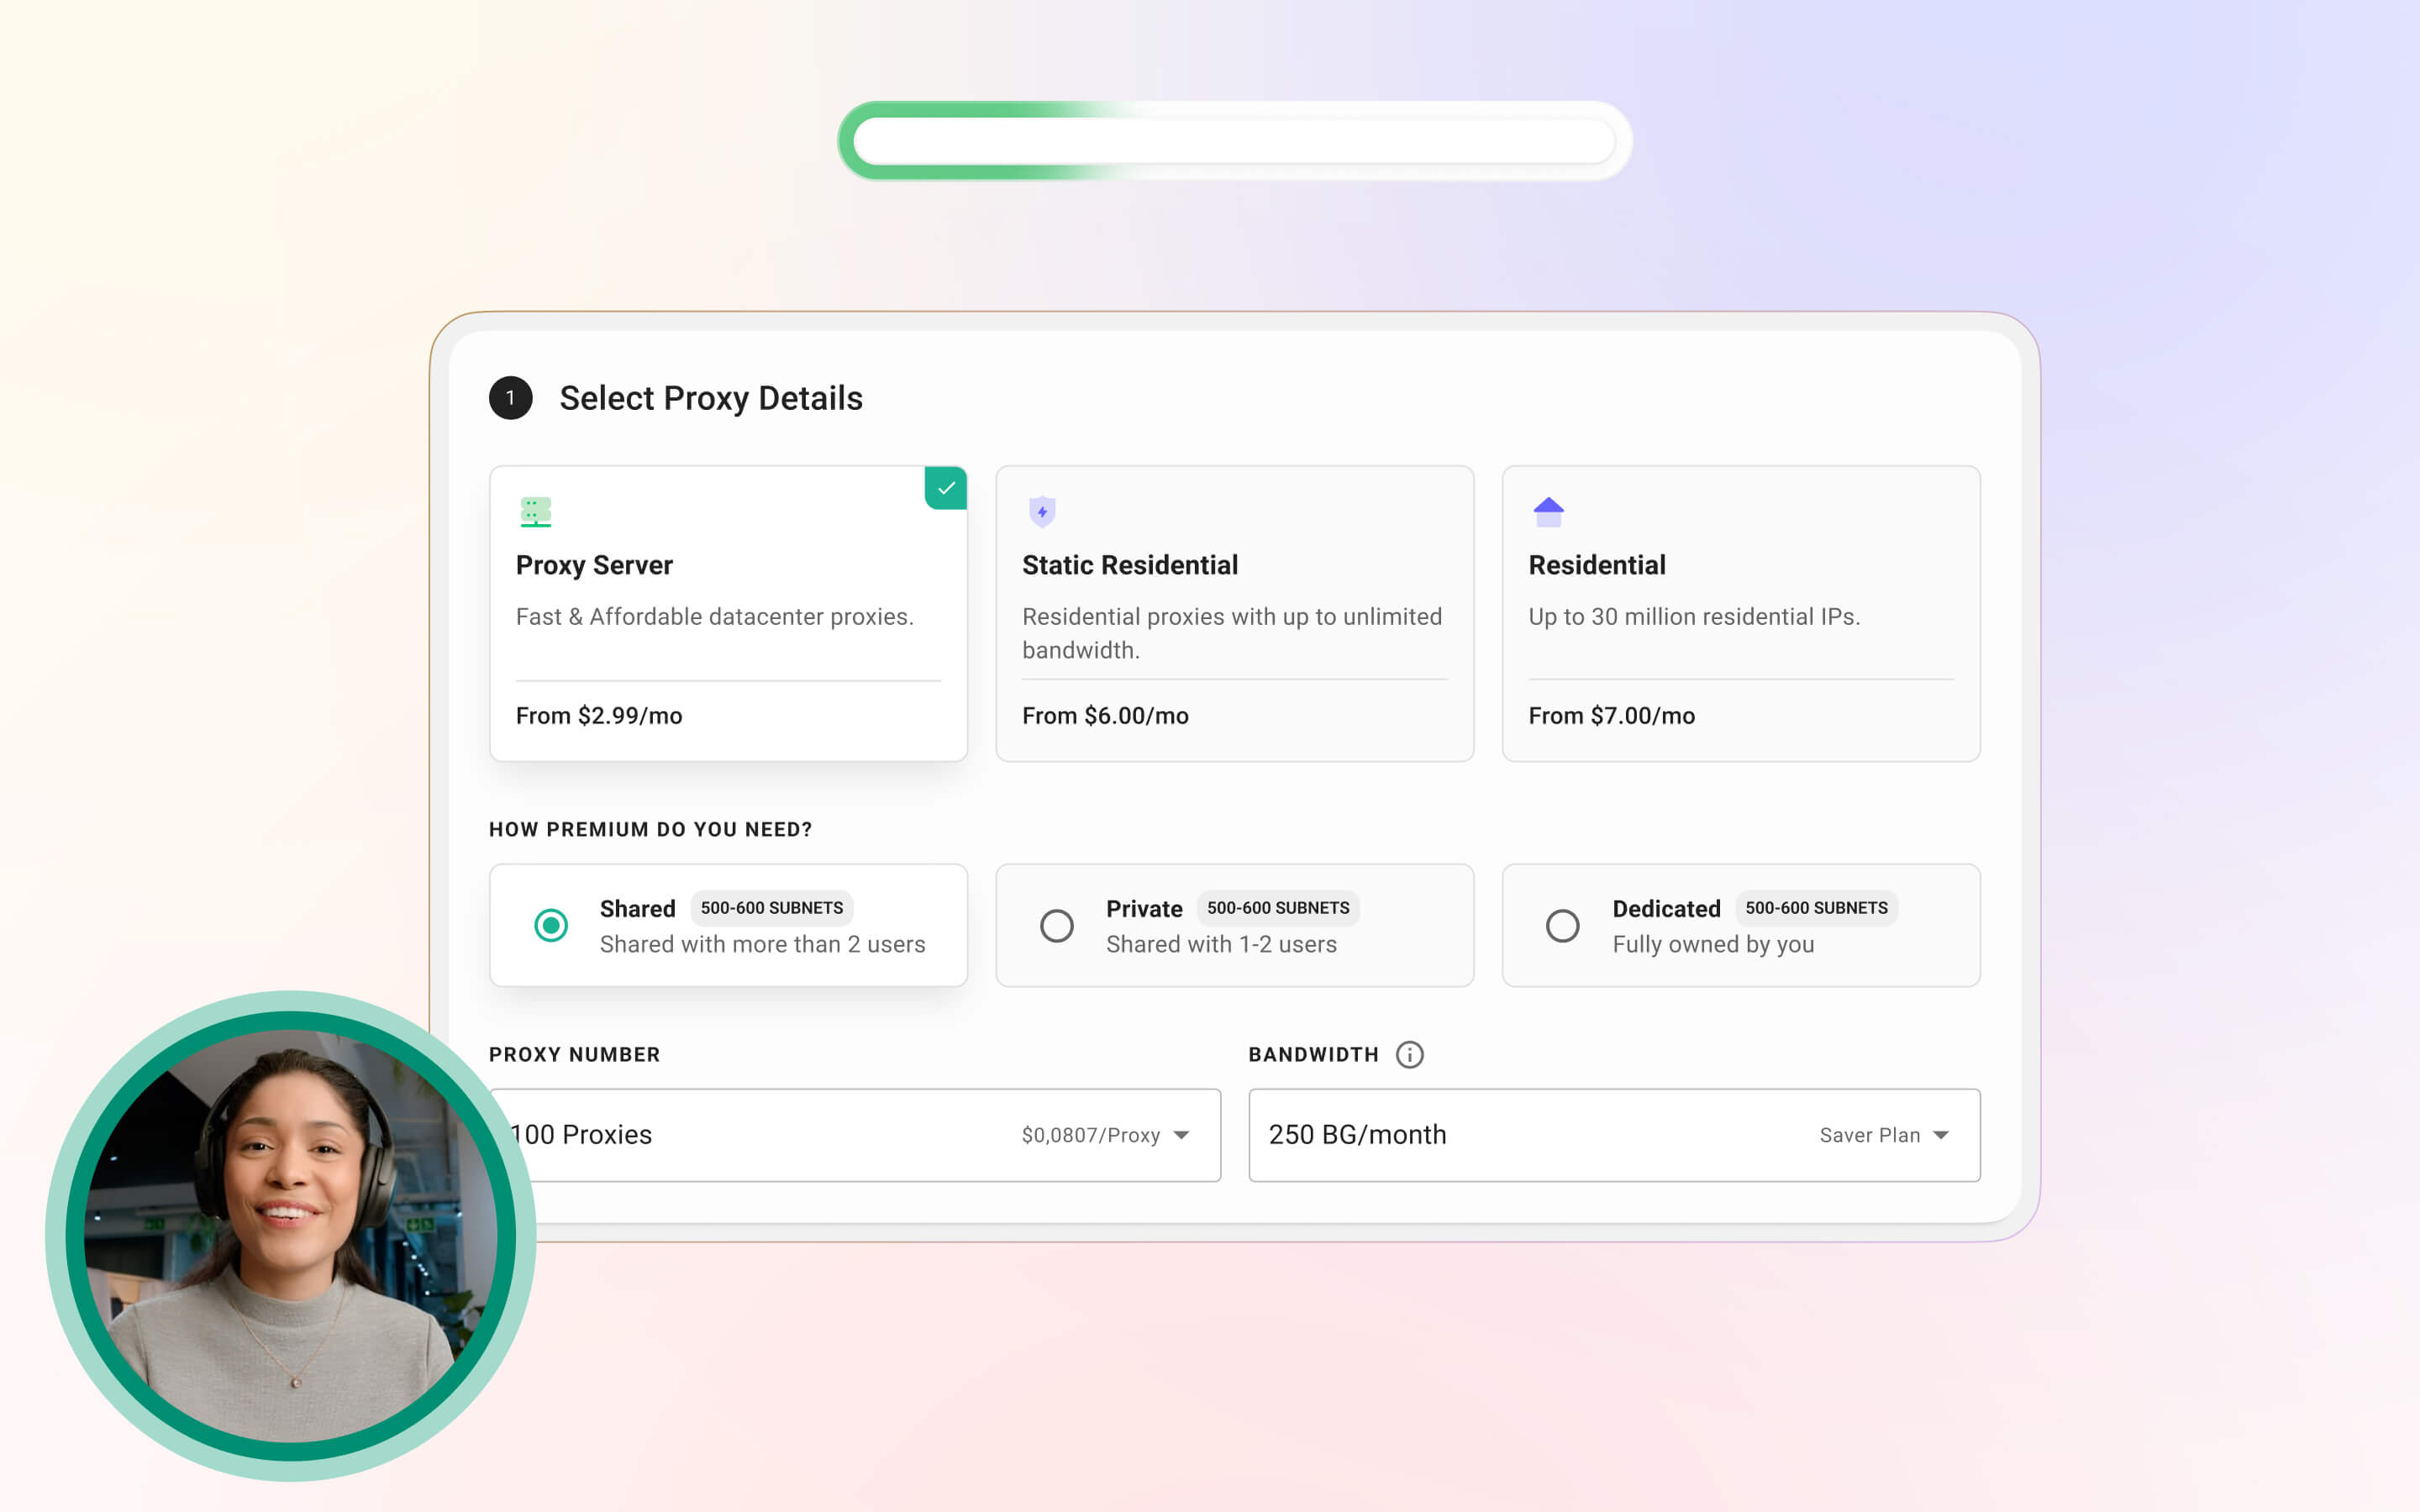Click the presenter webcam video bubble
The height and width of the screenshot is (1512, 2420).
pyautogui.click(x=291, y=1235)
